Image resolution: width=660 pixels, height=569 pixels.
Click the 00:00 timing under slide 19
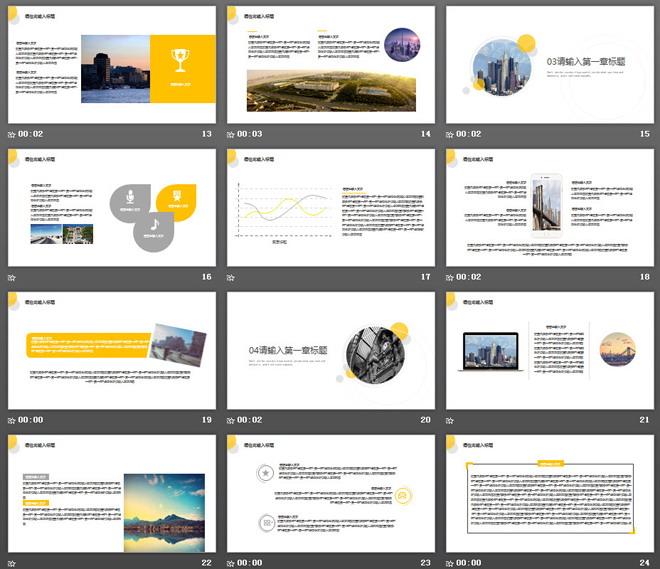pyautogui.click(x=30, y=420)
